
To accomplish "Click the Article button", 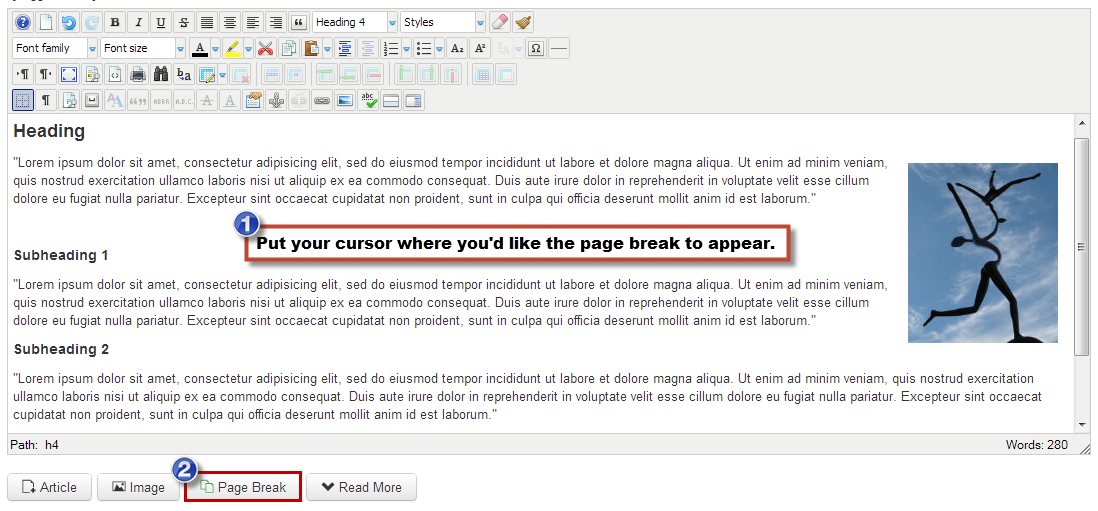I will pyautogui.click(x=50, y=487).
